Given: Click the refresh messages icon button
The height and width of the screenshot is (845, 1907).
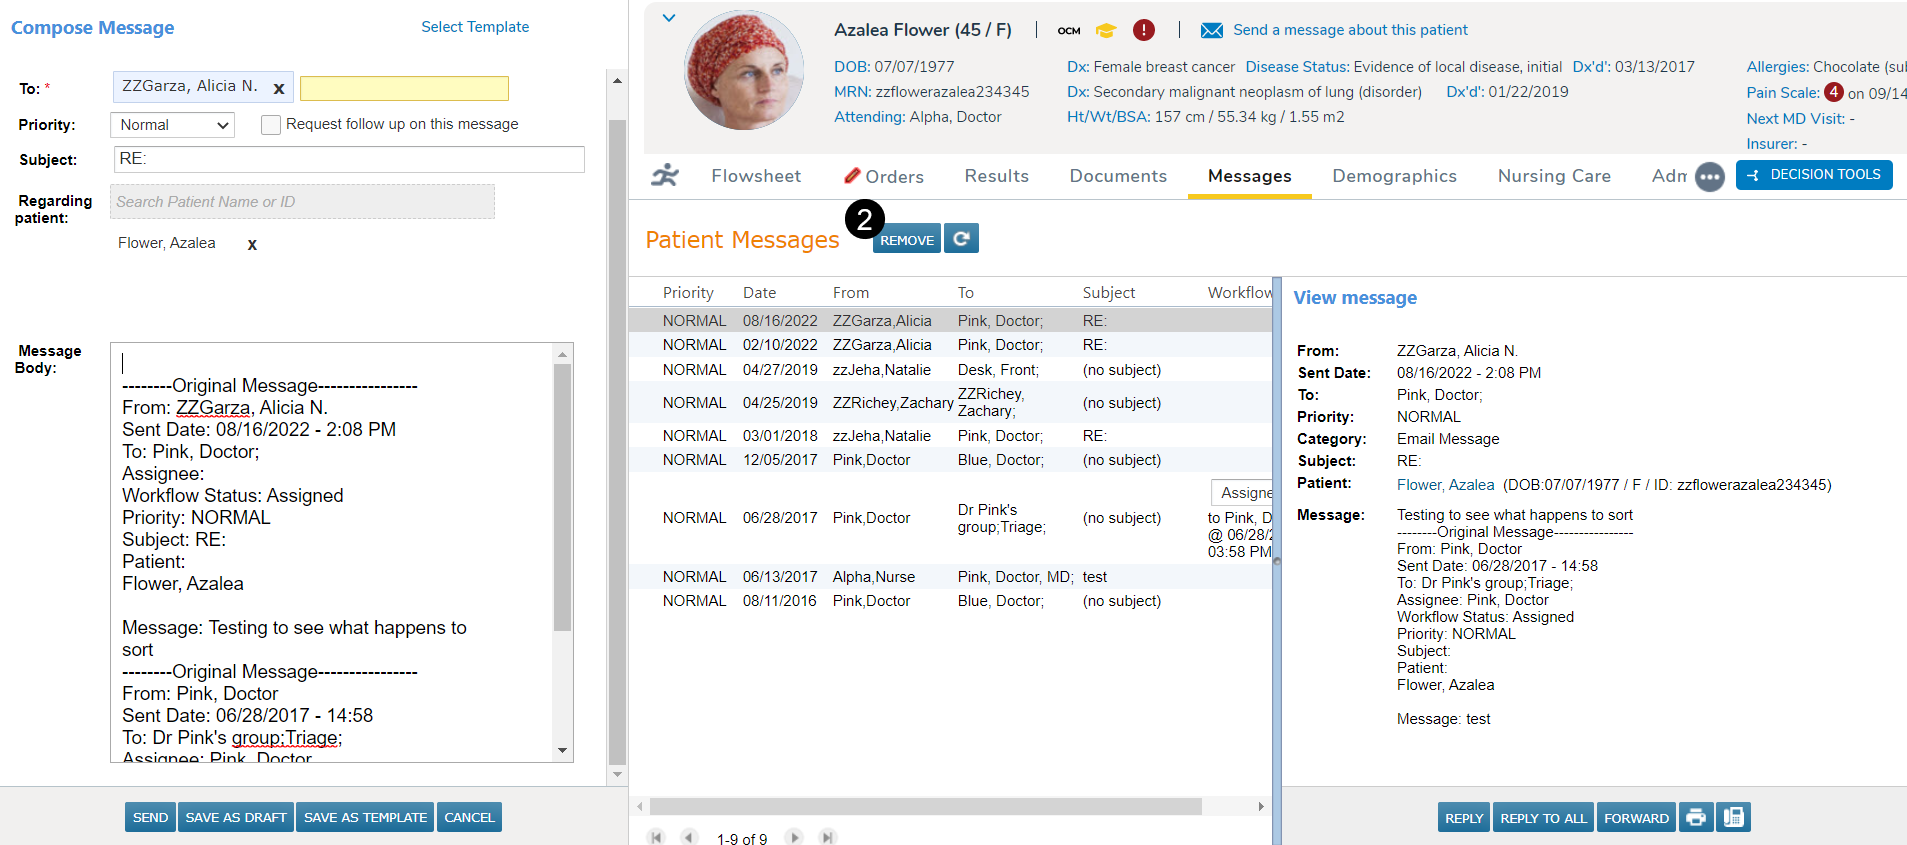Looking at the screenshot, I should pos(961,239).
